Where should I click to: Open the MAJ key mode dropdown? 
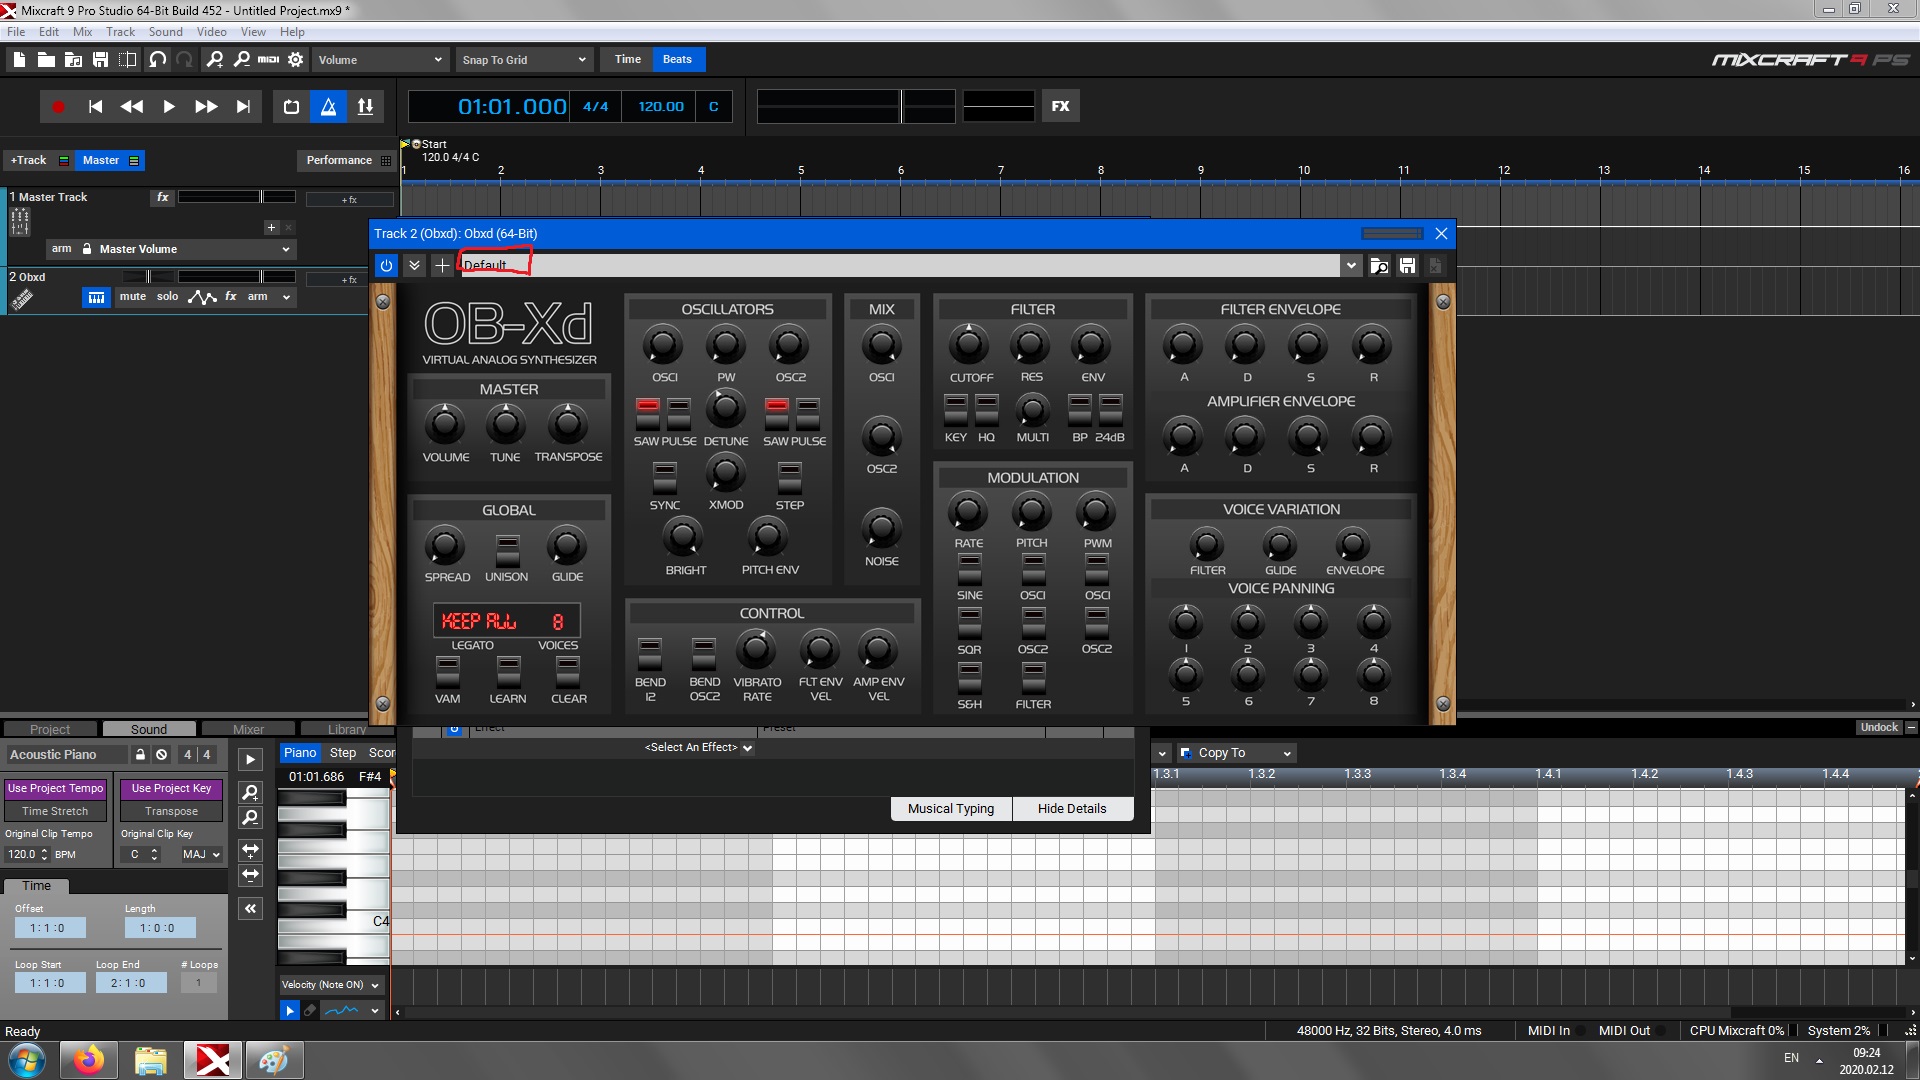[x=201, y=855]
